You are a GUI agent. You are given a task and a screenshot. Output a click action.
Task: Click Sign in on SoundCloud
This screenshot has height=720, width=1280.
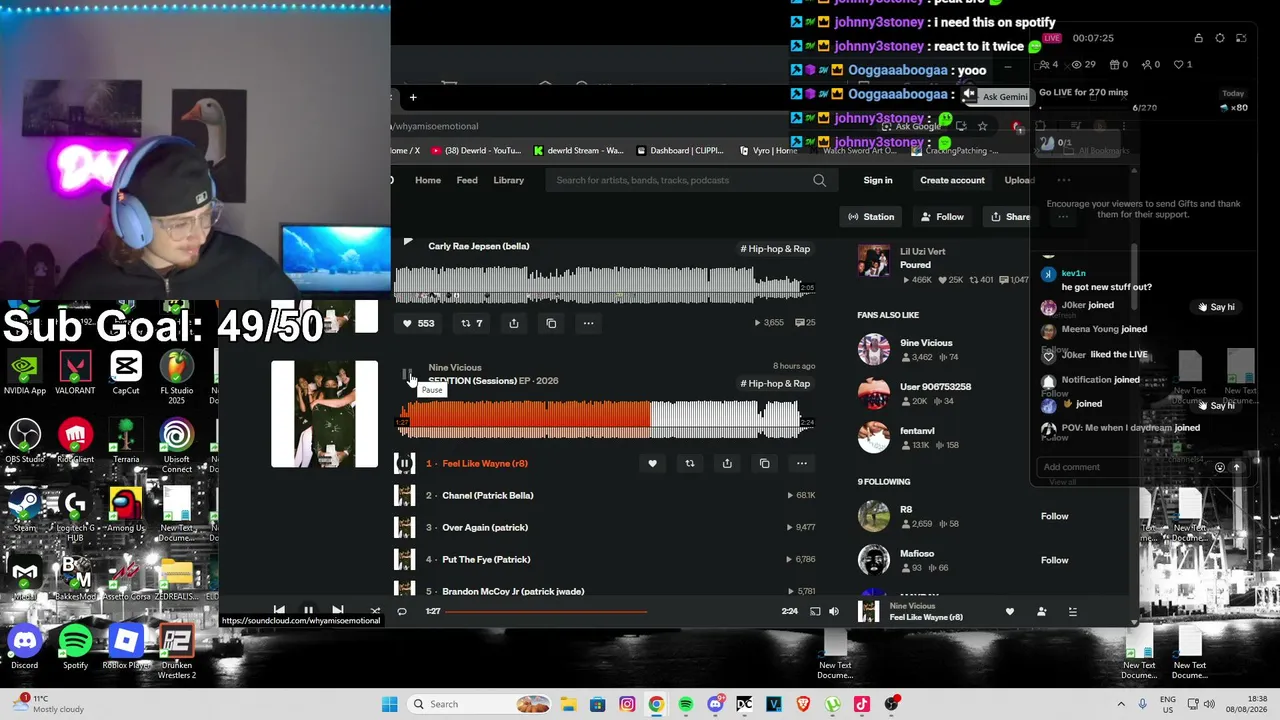click(x=878, y=180)
